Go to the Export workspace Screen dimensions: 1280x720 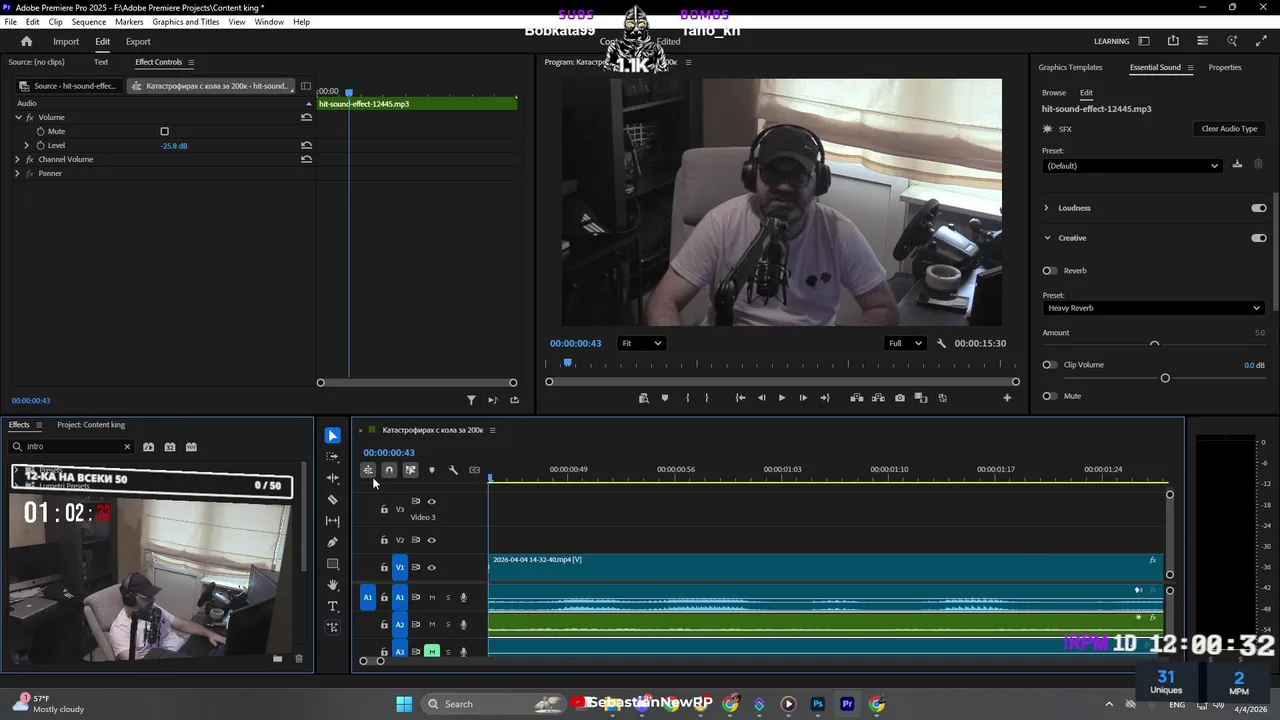[138, 42]
